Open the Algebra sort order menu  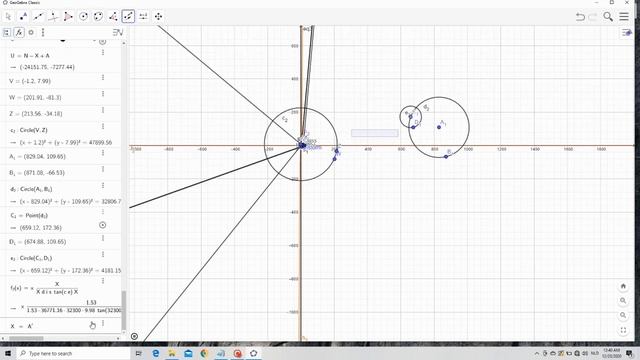(118, 33)
